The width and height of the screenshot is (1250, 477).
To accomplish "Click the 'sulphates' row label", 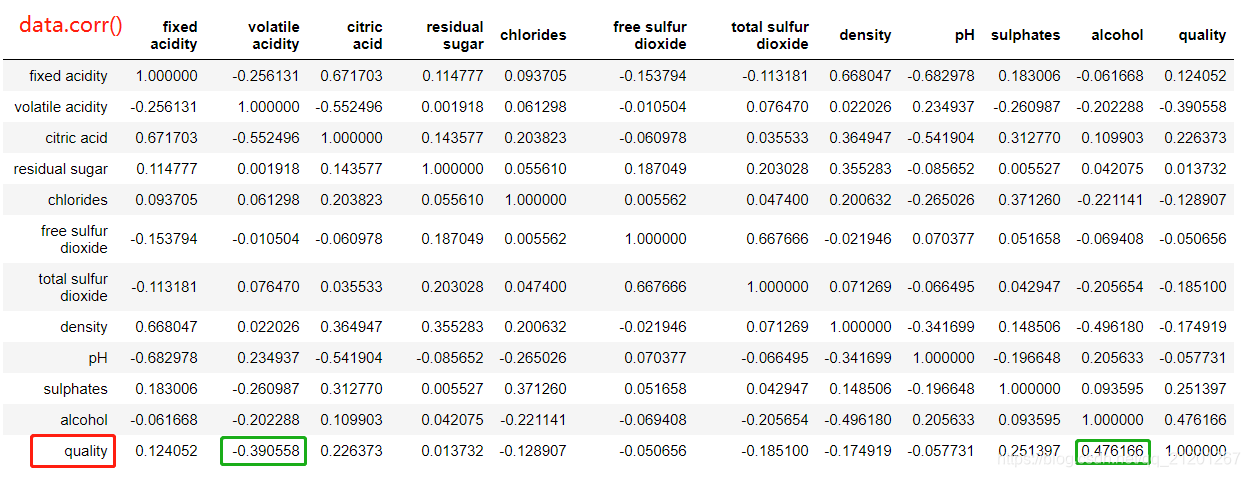I will pos(75,389).
